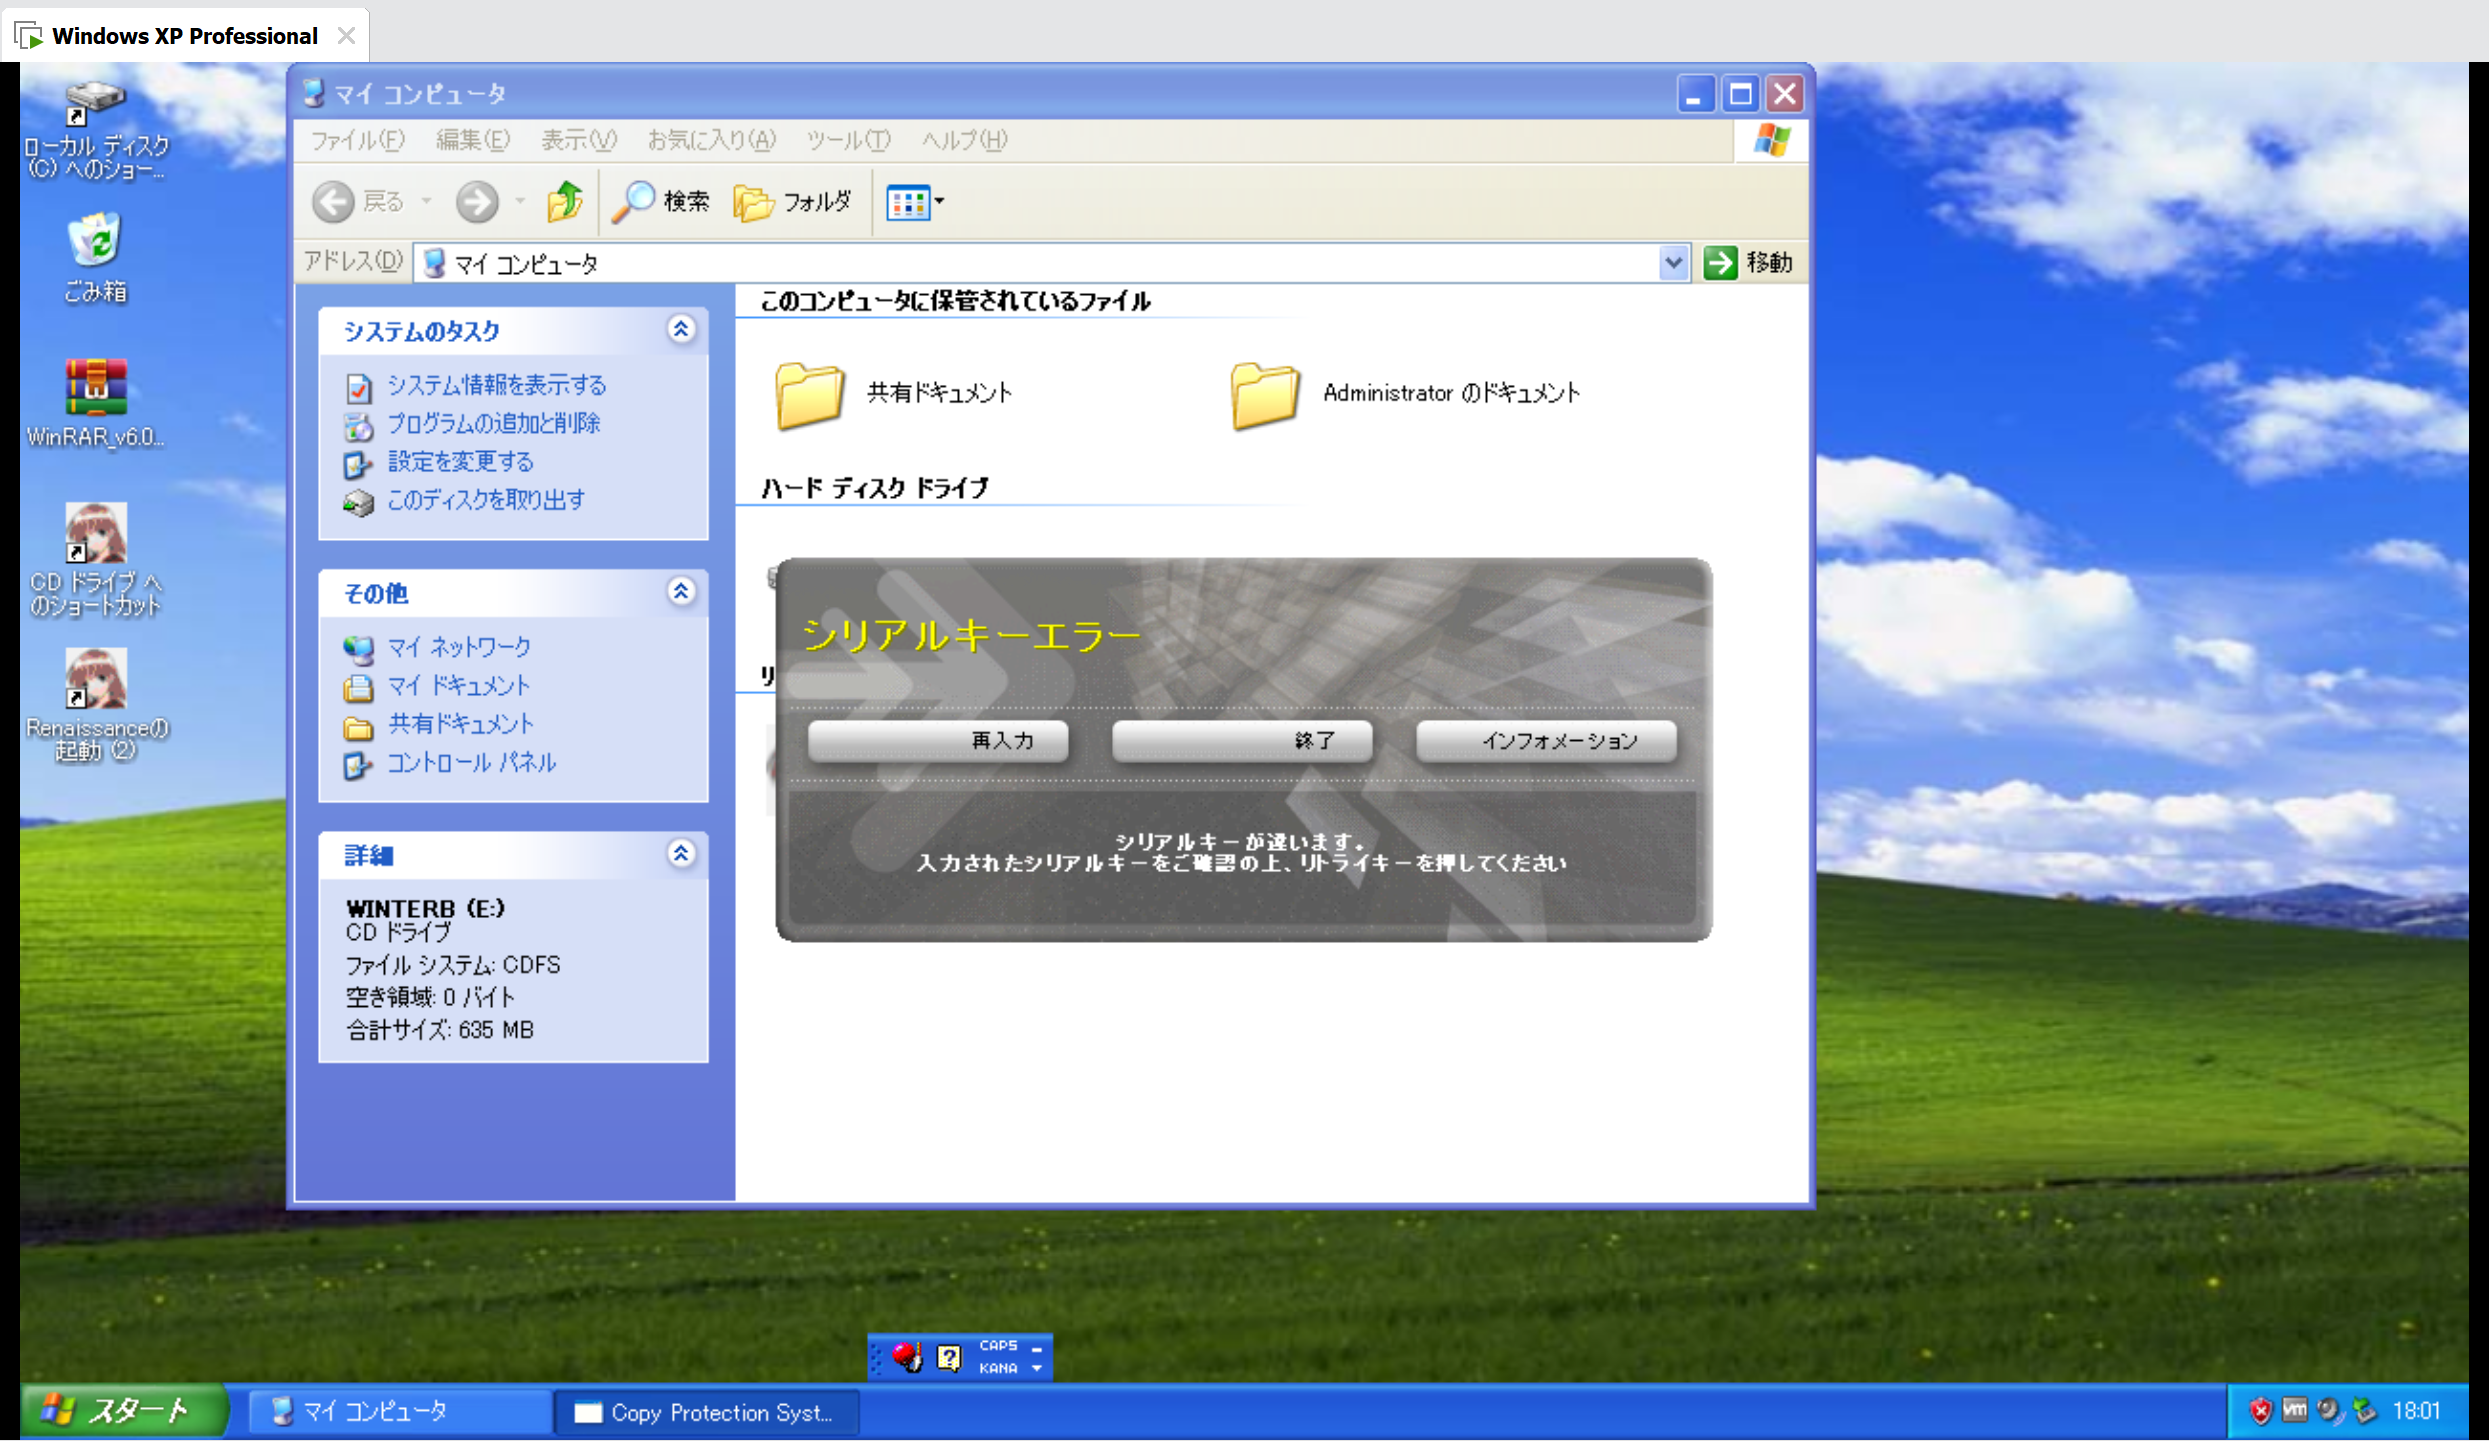2489x1441 pixels.
Task: Select the 共有ドキュメント folder in file pane
Action: tap(894, 395)
